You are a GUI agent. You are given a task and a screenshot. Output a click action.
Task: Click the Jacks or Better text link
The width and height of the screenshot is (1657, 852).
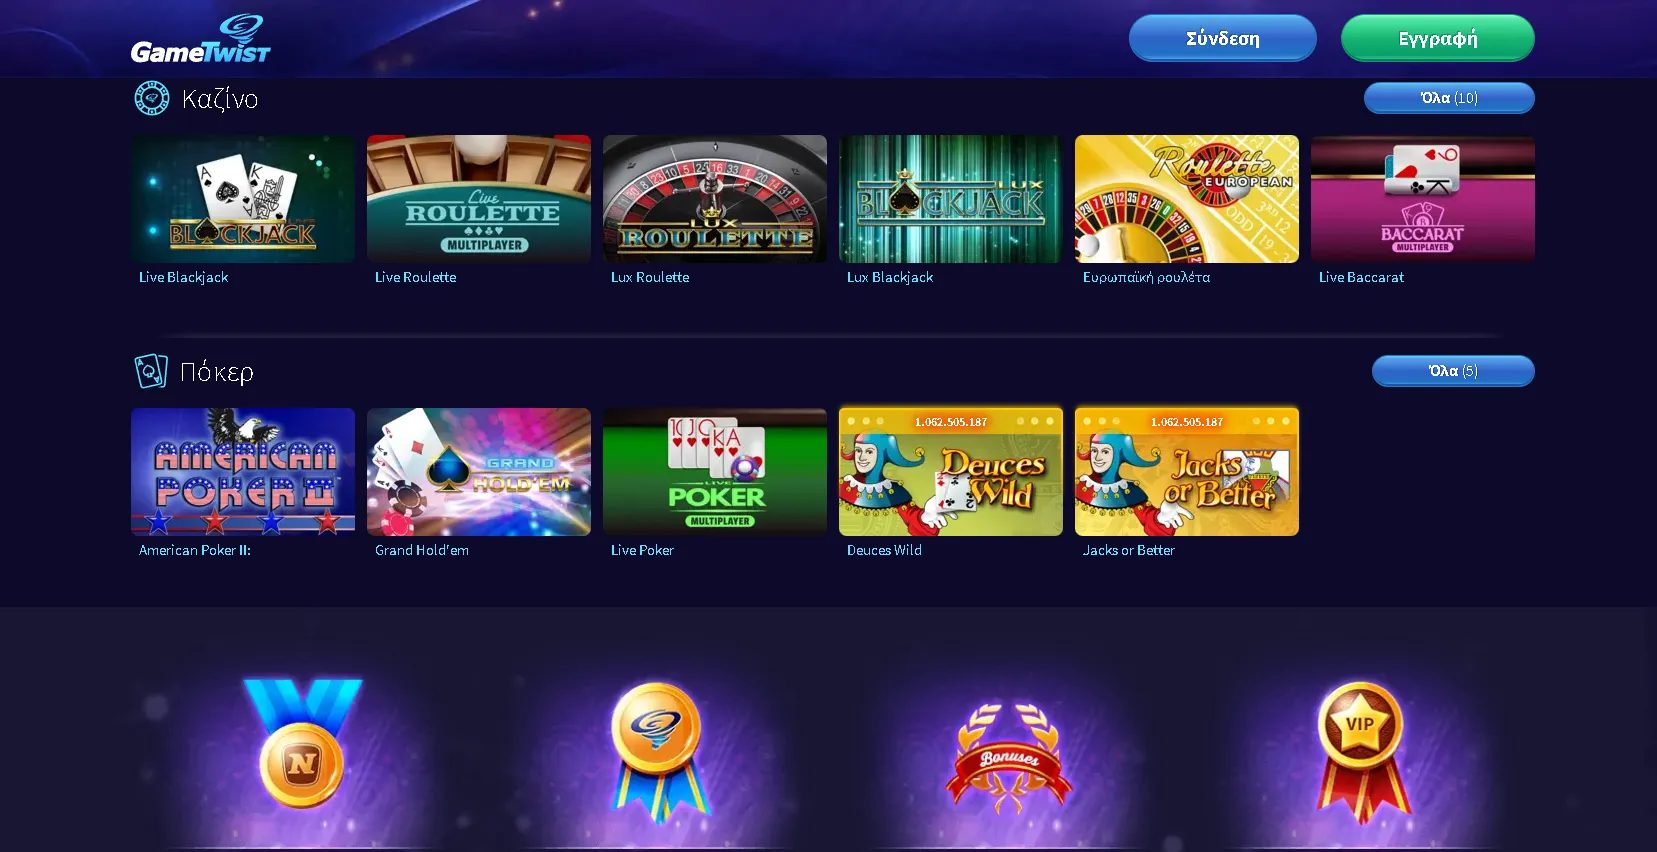point(1129,550)
